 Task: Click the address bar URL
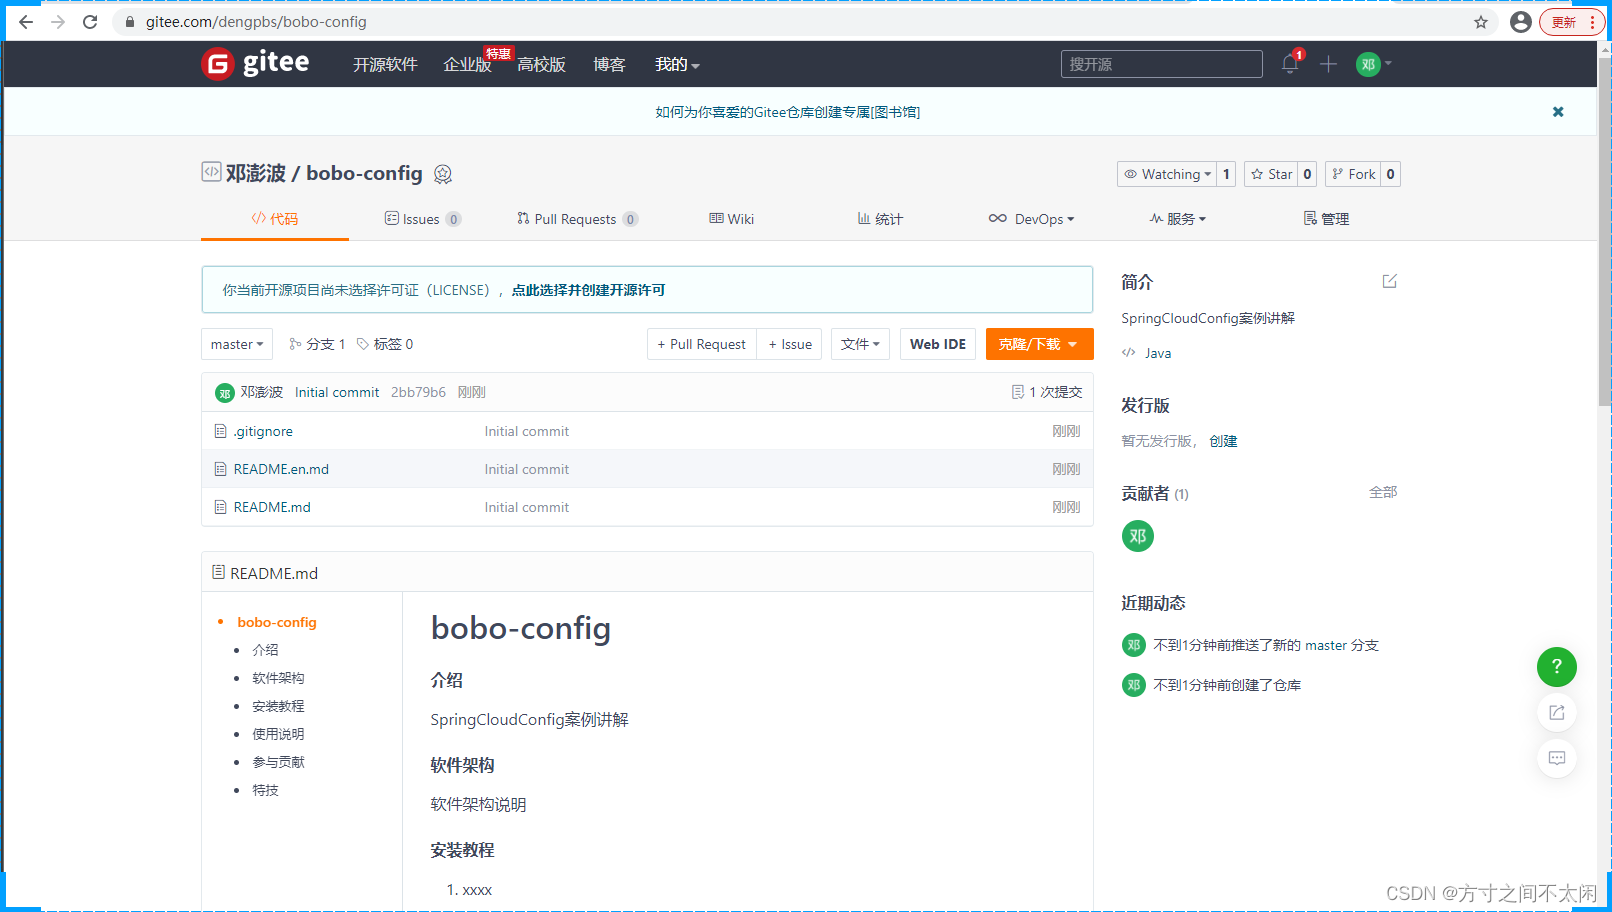point(256,22)
